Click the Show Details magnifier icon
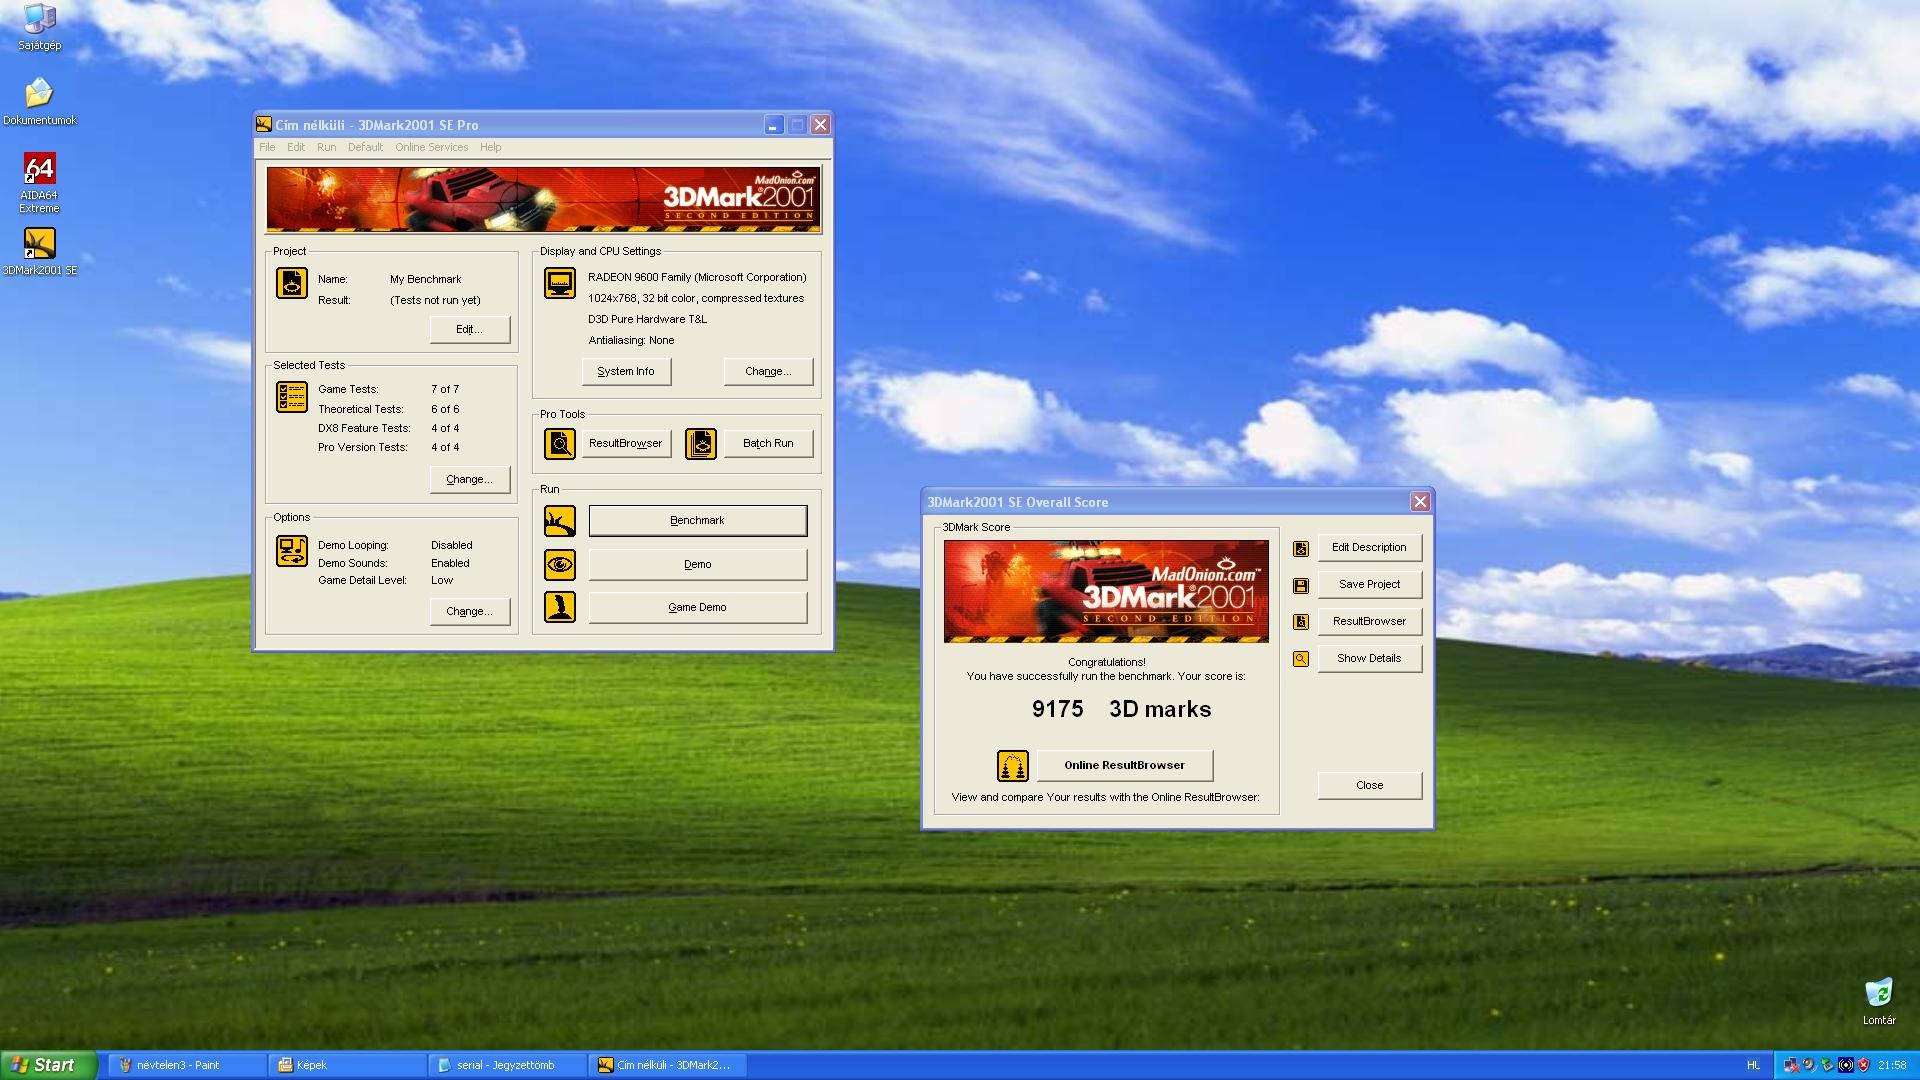Viewport: 1920px width, 1080px height. click(1300, 659)
